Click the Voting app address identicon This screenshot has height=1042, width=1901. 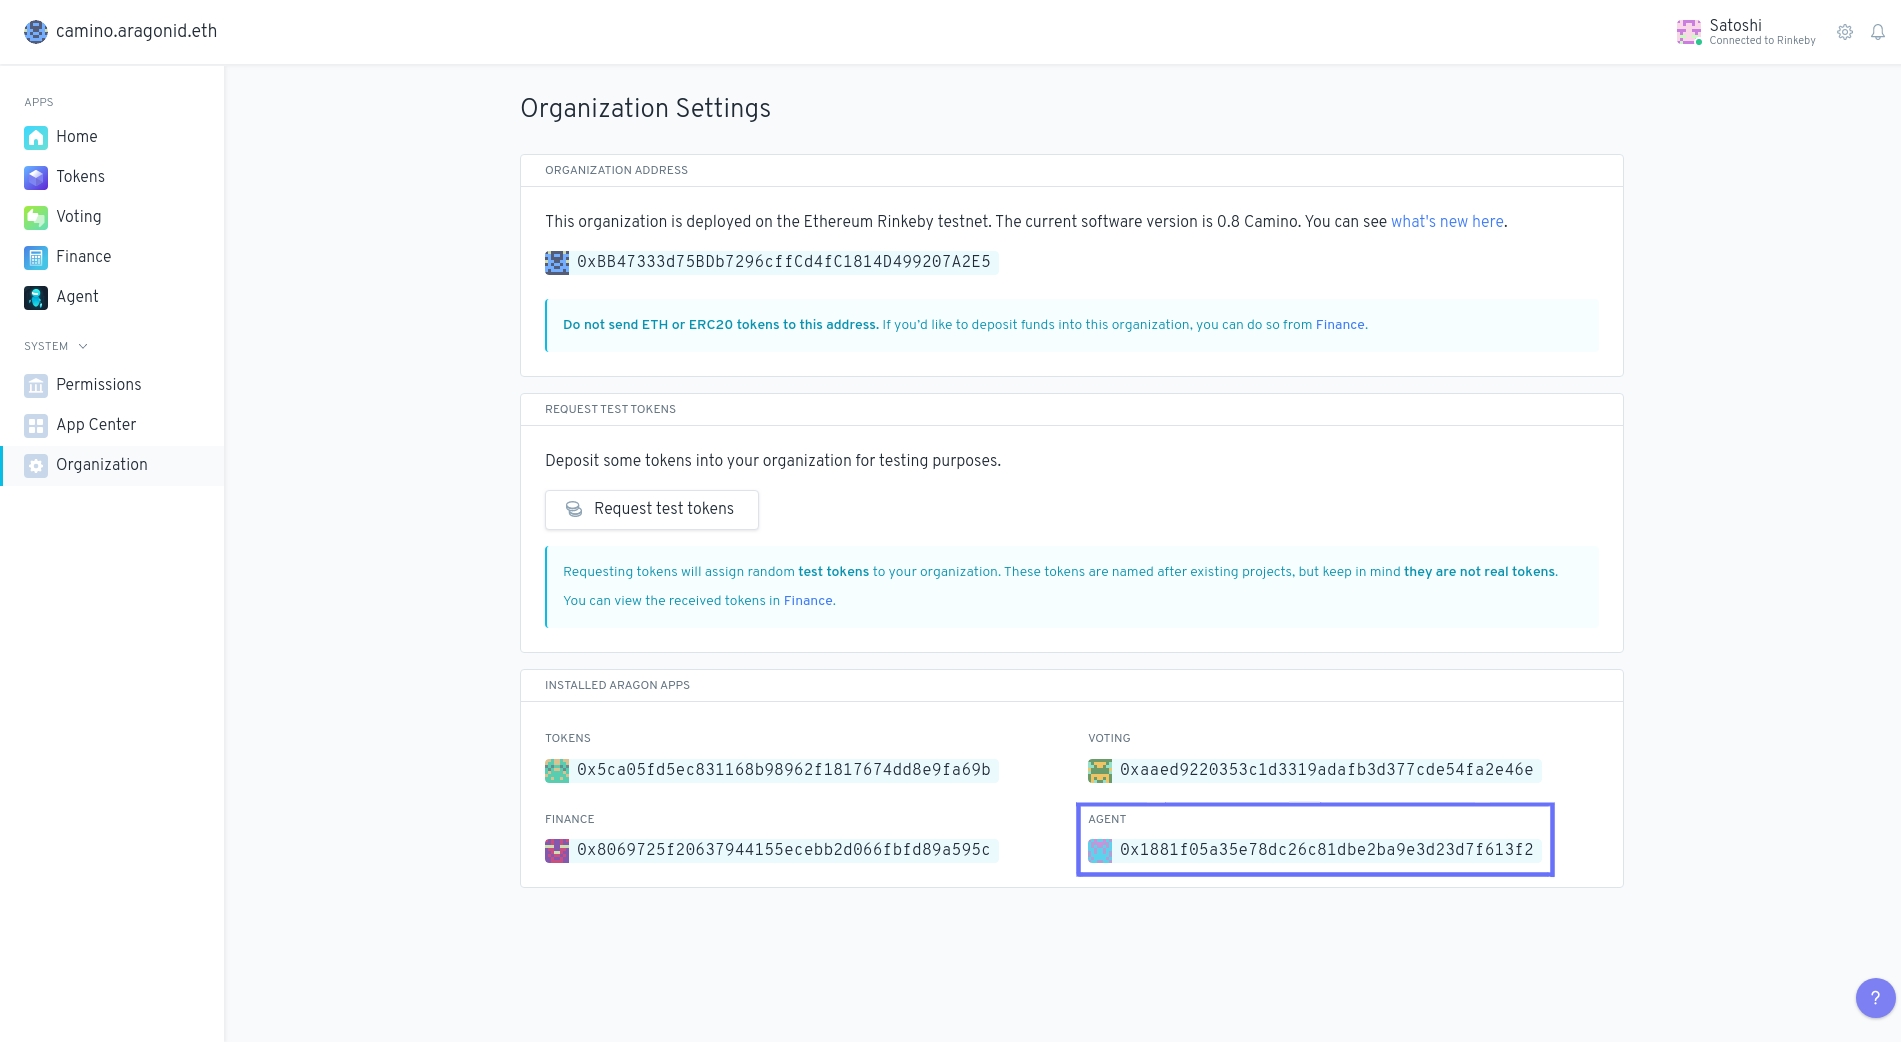1100,770
